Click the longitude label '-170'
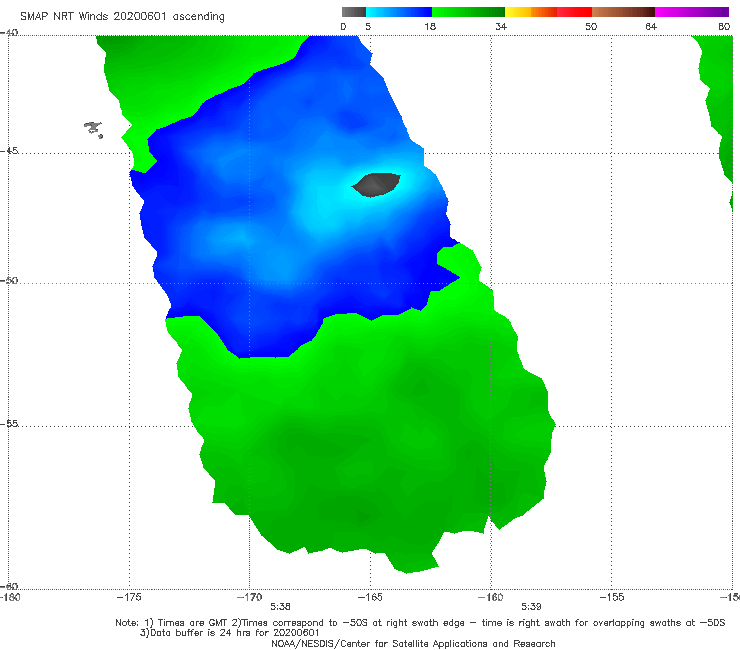Image resolution: width=740 pixels, height=650 pixels. (x=250, y=597)
